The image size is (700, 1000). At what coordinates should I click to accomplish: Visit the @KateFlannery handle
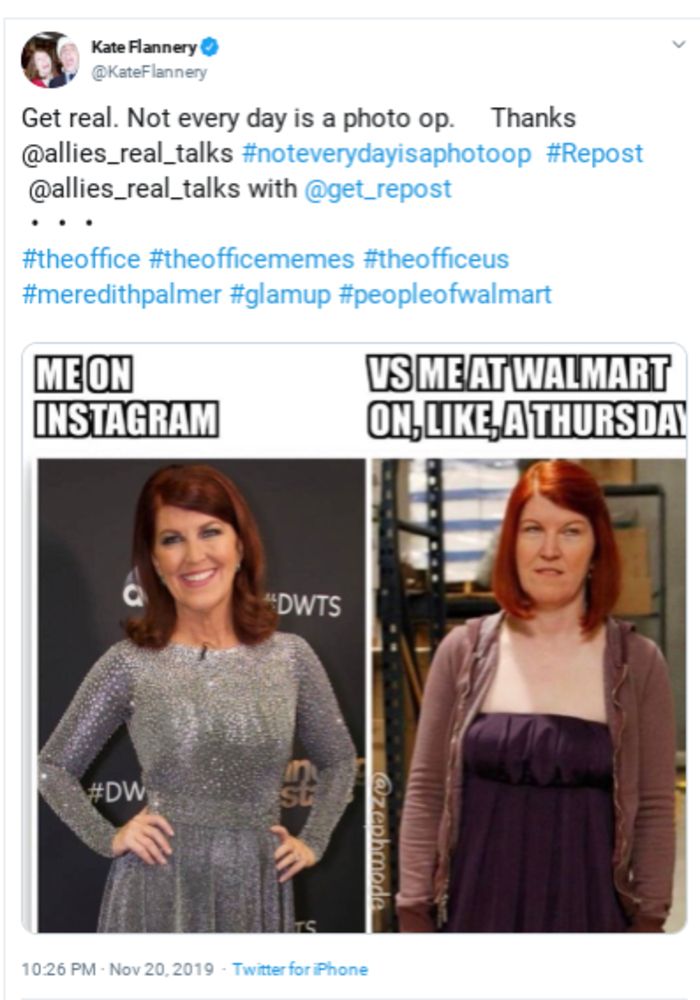(x=149, y=72)
